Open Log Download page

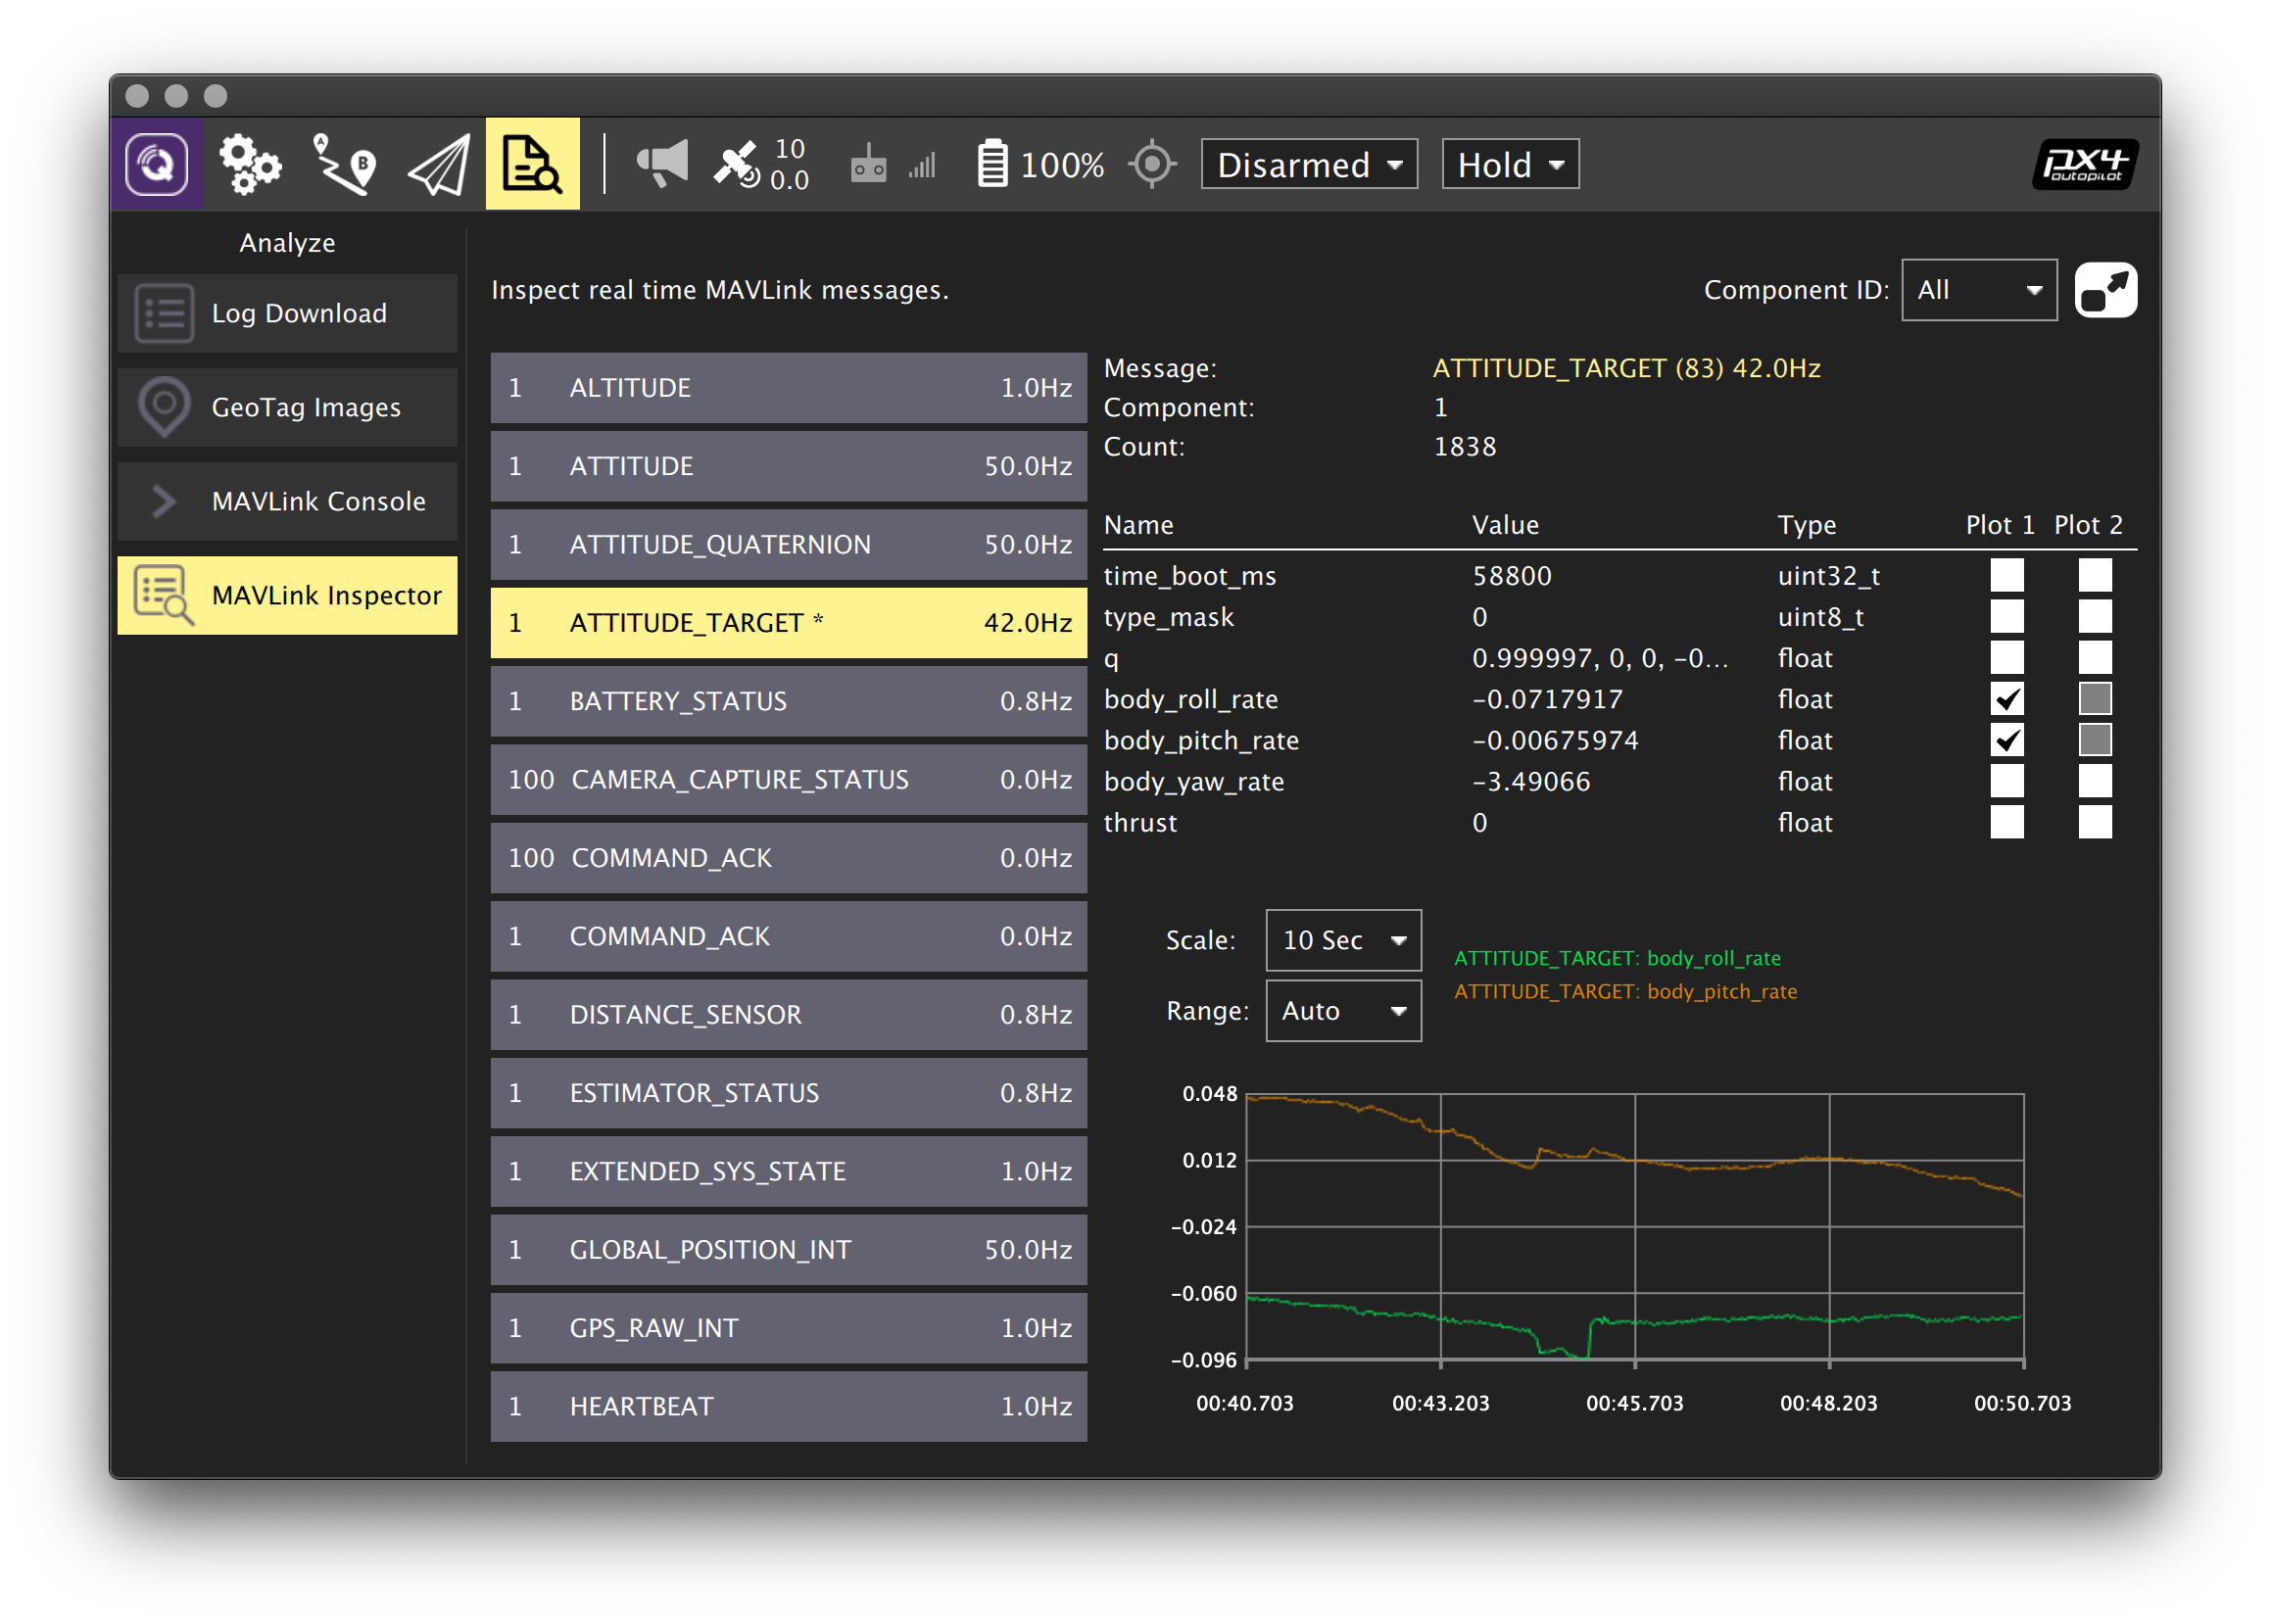tap(287, 313)
